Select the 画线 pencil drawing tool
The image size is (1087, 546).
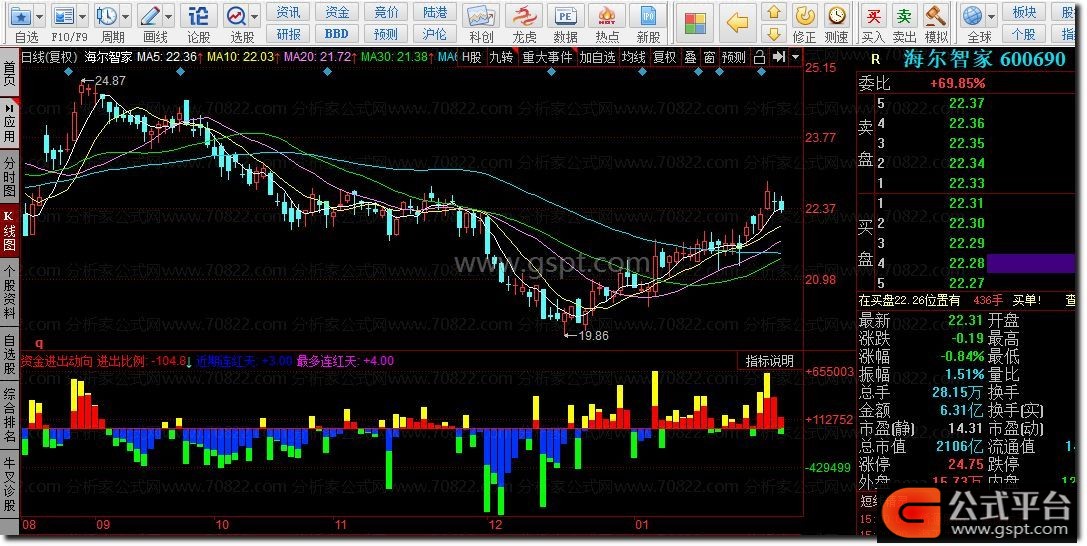150,15
